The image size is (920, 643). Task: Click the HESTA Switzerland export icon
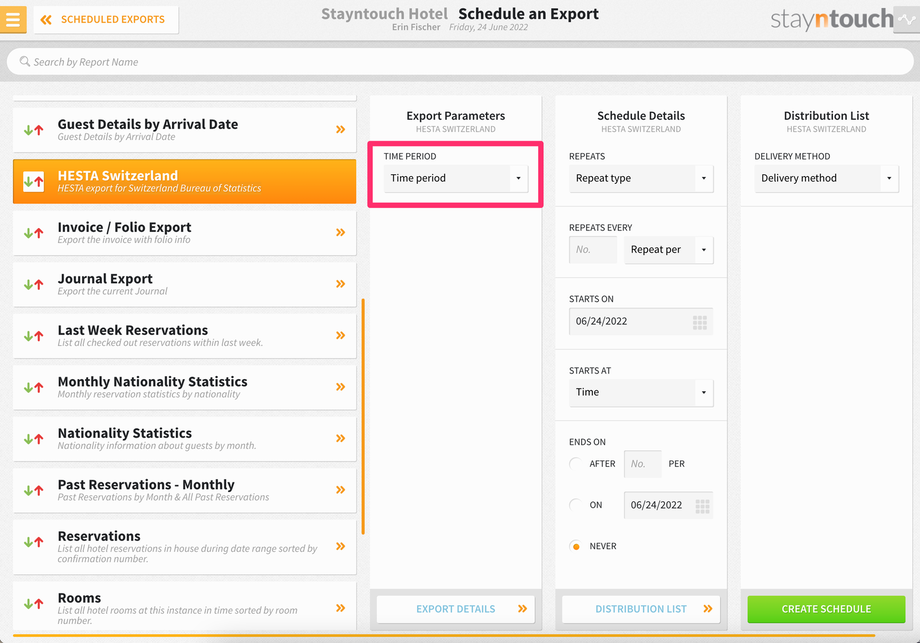tap(33, 181)
